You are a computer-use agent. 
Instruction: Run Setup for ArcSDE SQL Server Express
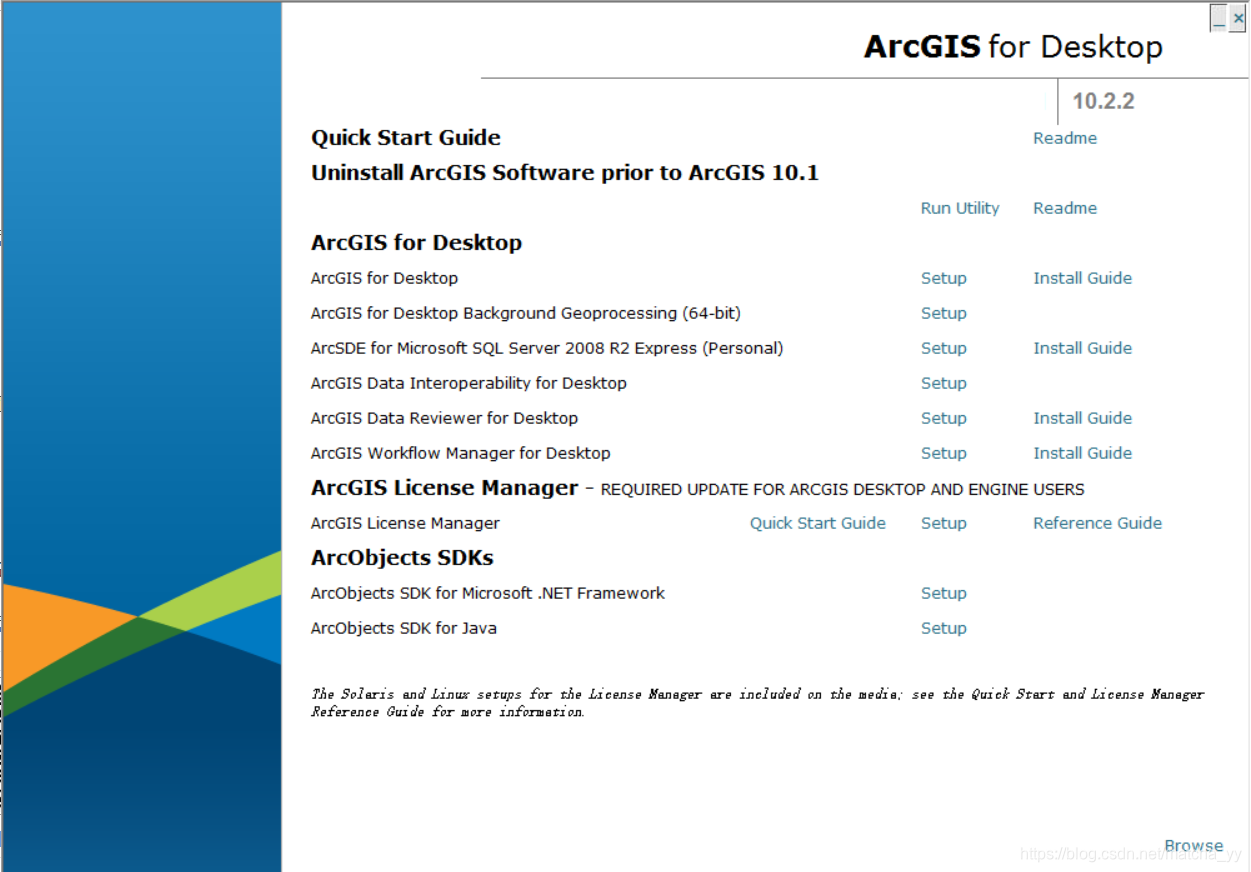pyautogui.click(x=944, y=348)
